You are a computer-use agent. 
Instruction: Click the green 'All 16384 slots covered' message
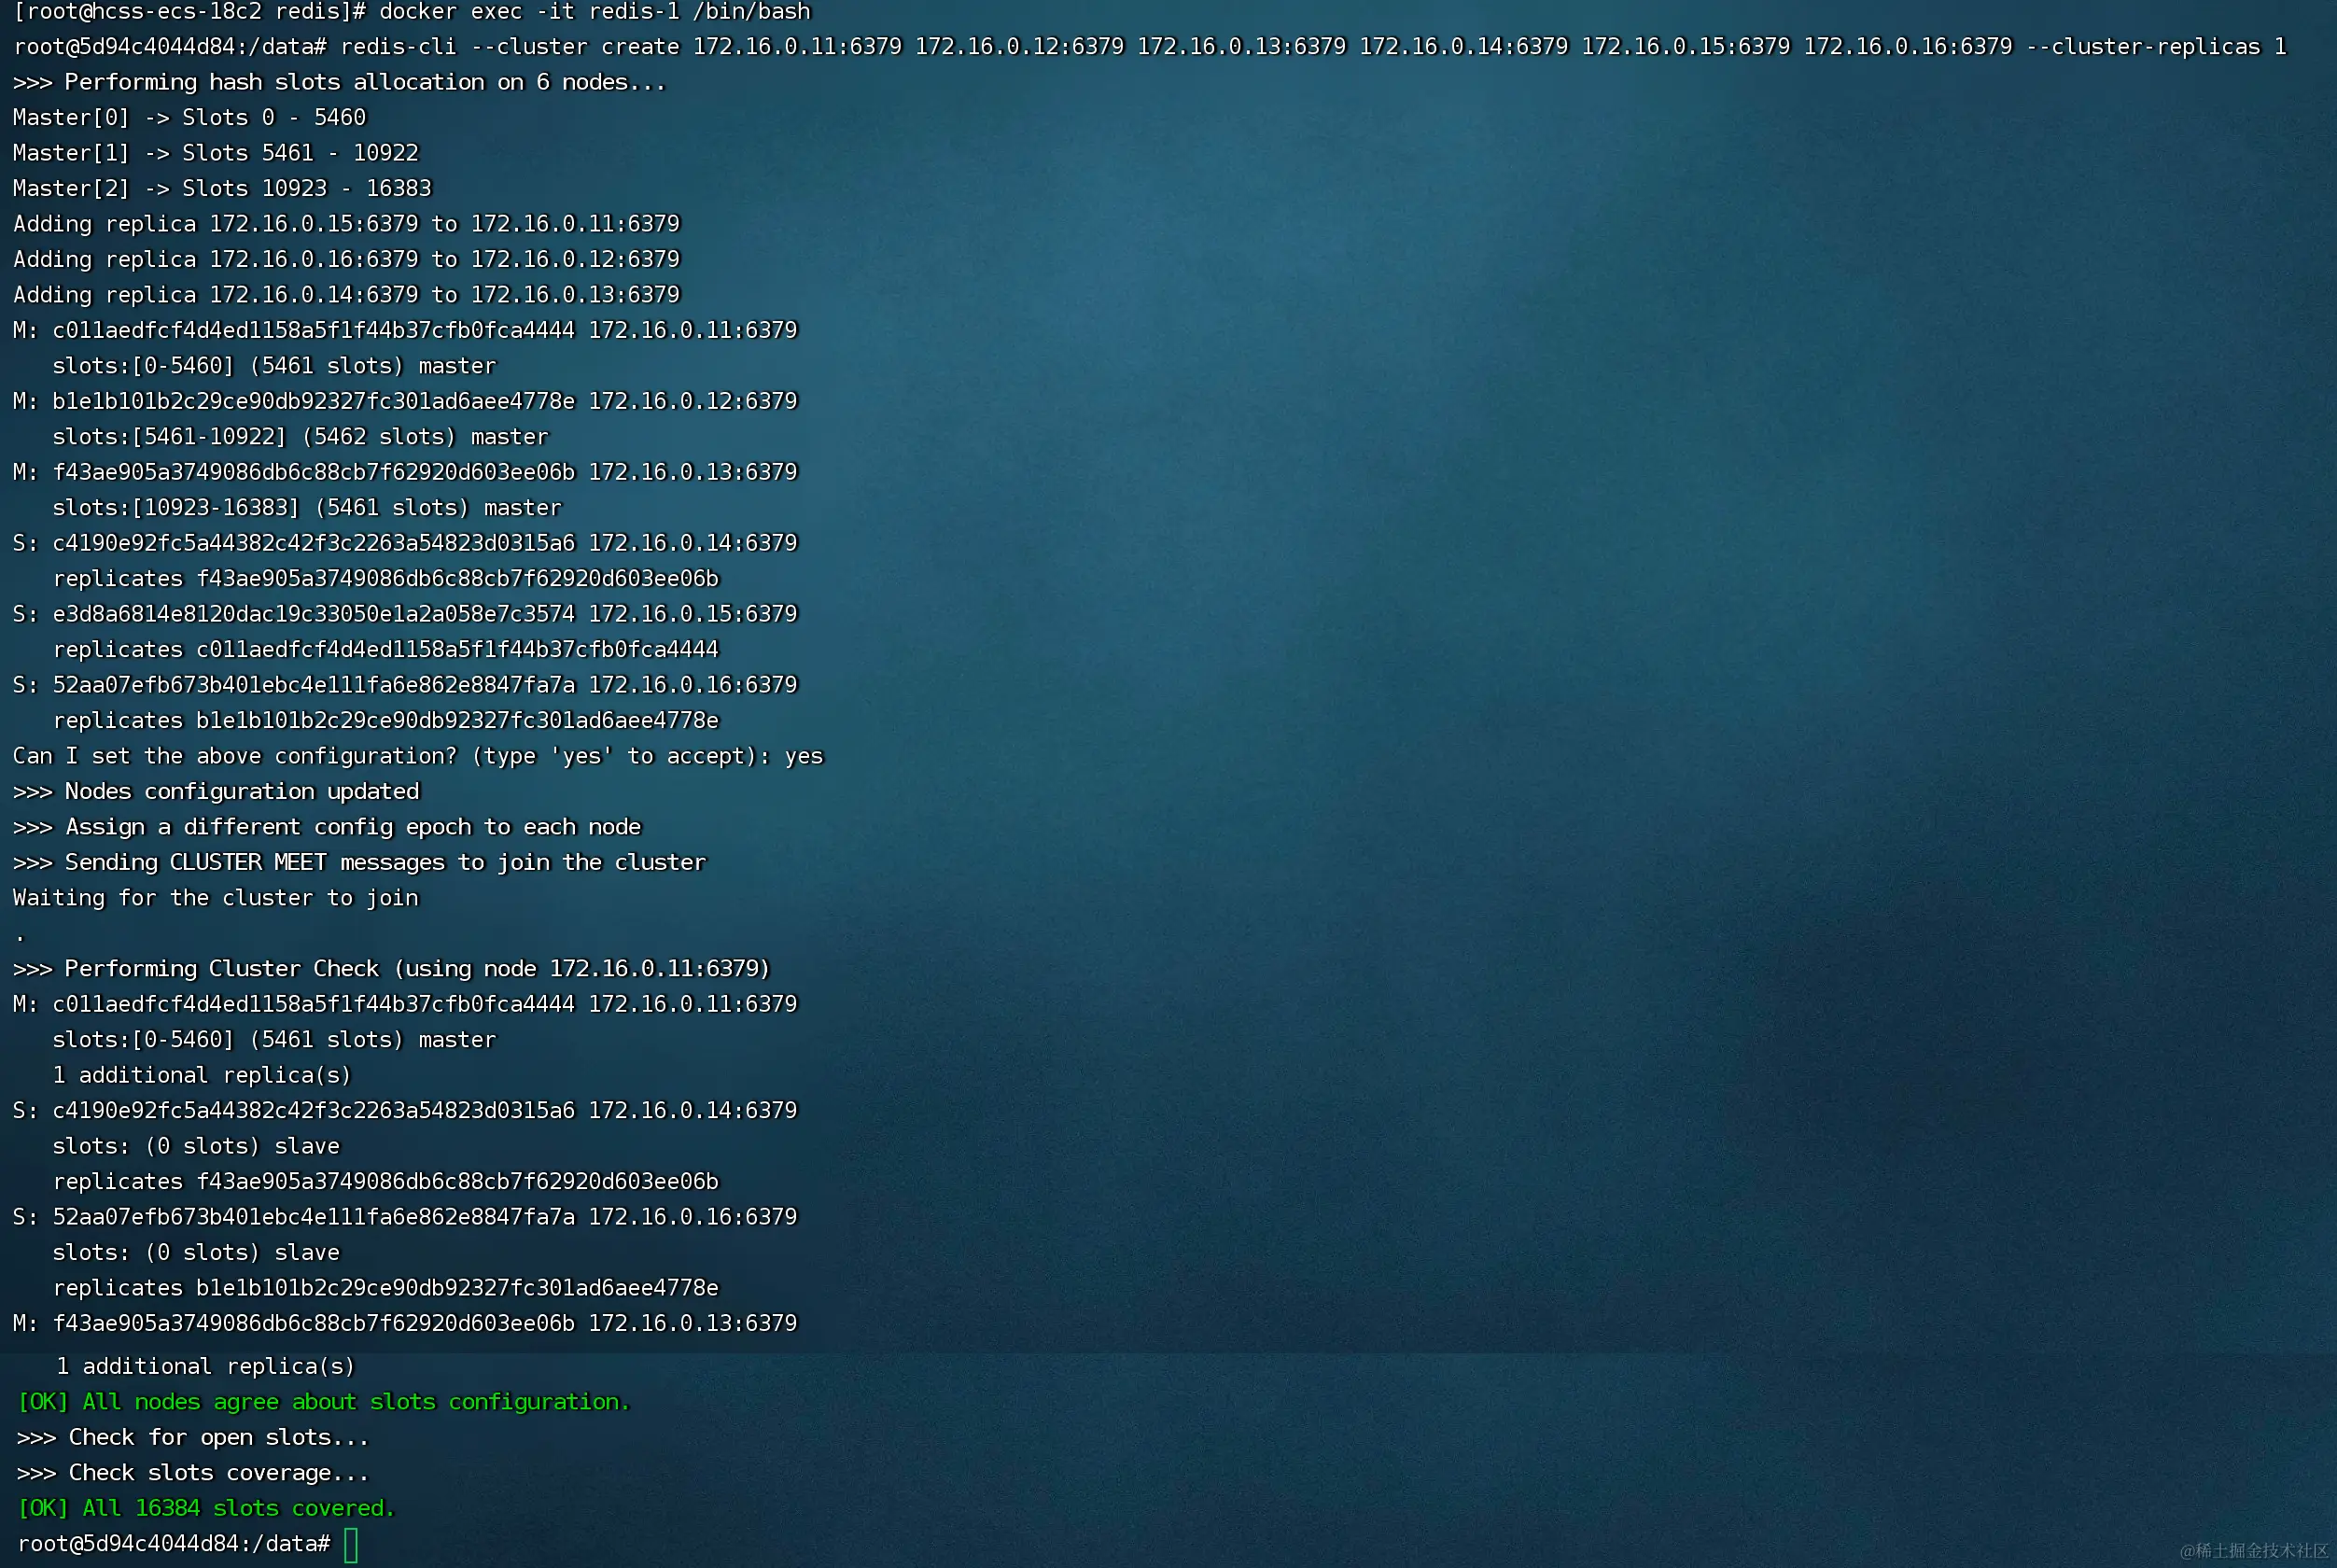[207, 1508]
